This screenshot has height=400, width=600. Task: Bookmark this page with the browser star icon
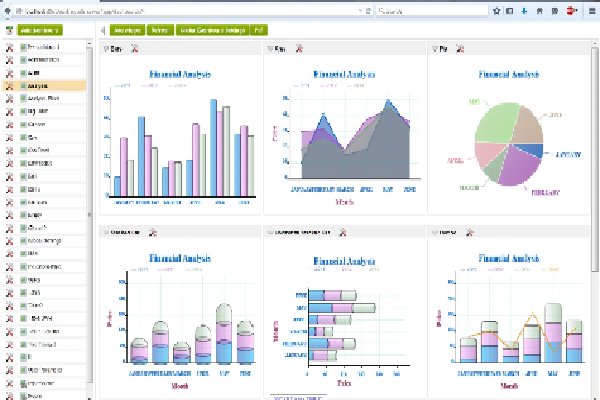[x=497, y=9]
